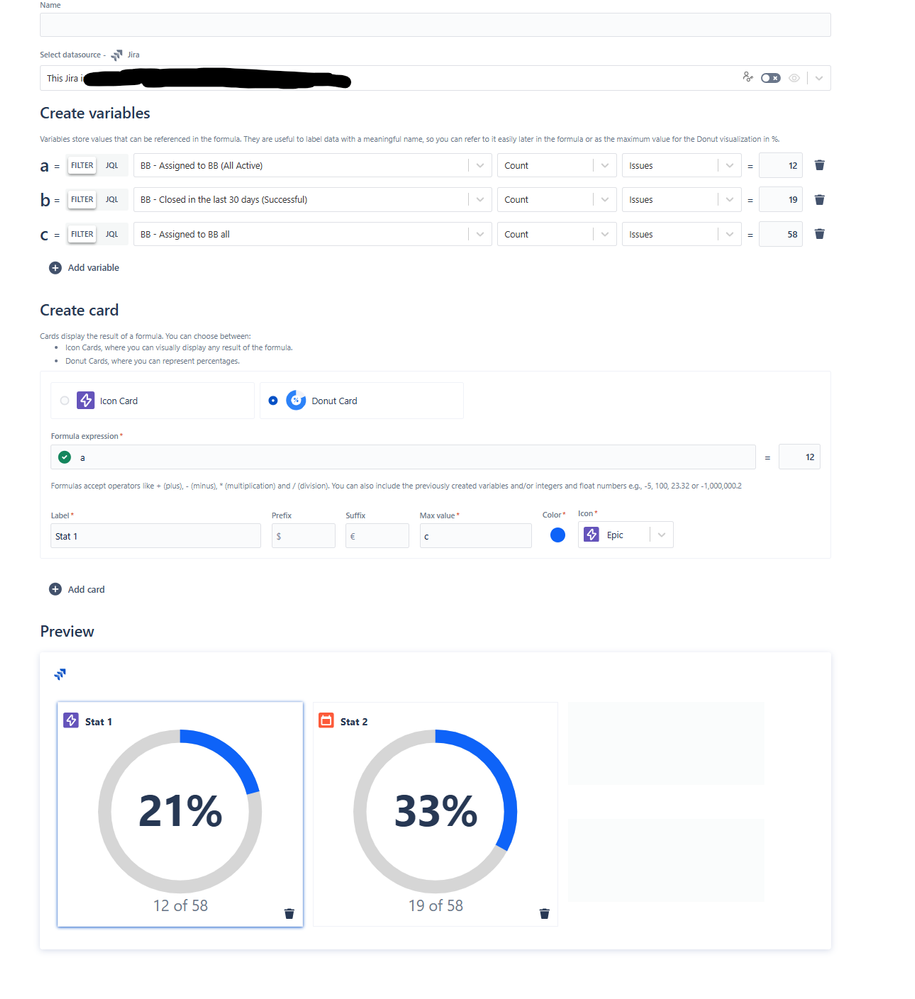Click formula result value 12
Screen dimensions: 915x999
coord(800,457)
